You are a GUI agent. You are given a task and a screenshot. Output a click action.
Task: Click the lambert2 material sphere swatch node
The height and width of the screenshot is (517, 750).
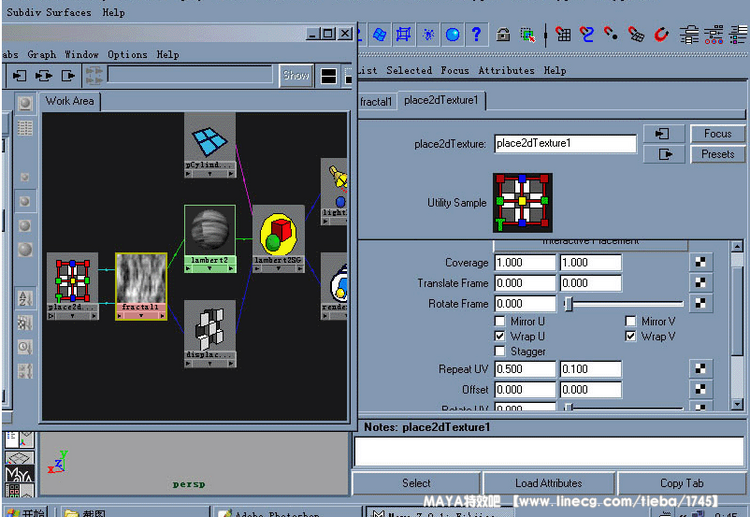coord(210,231)
